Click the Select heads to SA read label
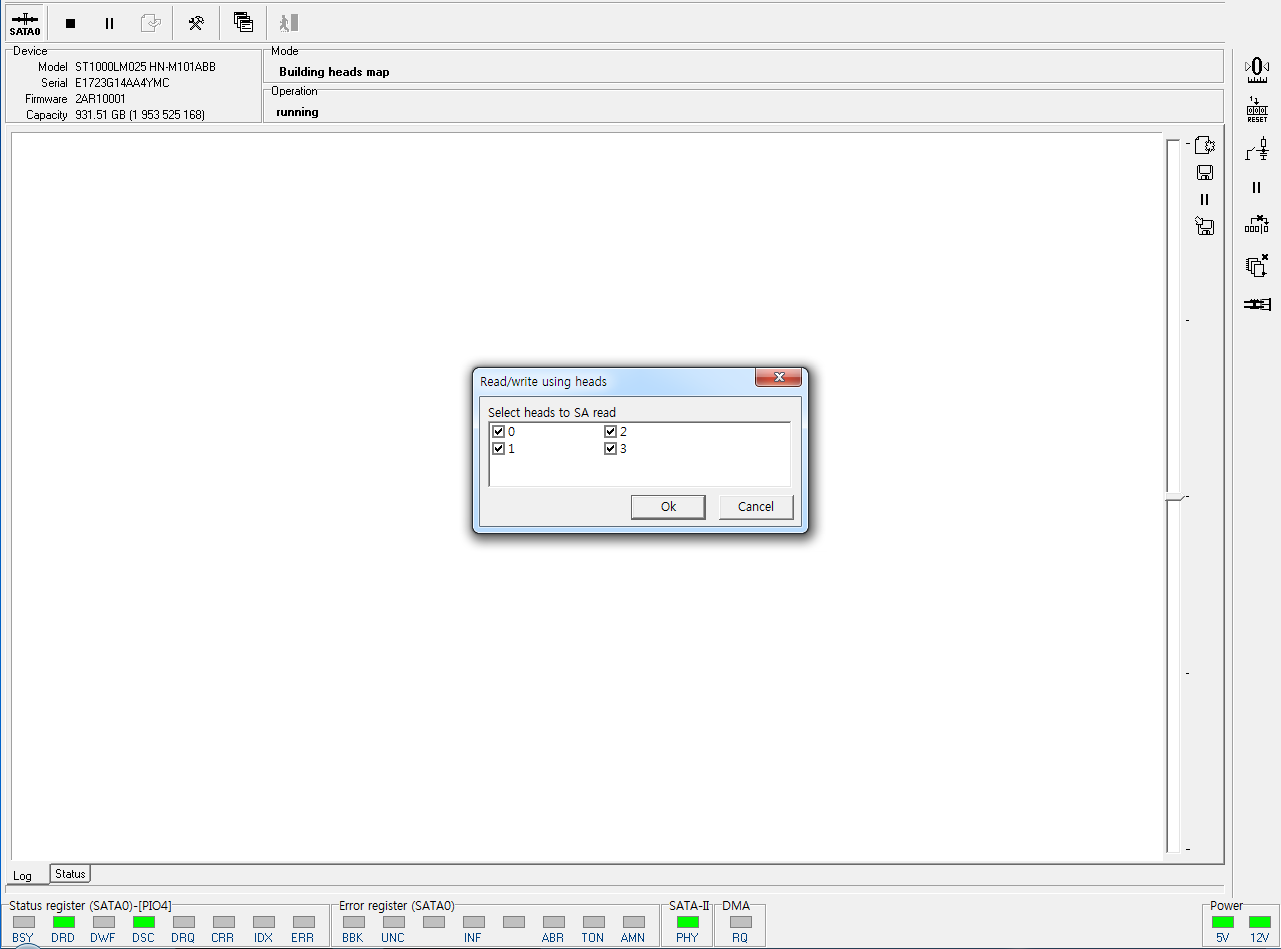Viewport: 1281px width, 949px height. point(552,412)
